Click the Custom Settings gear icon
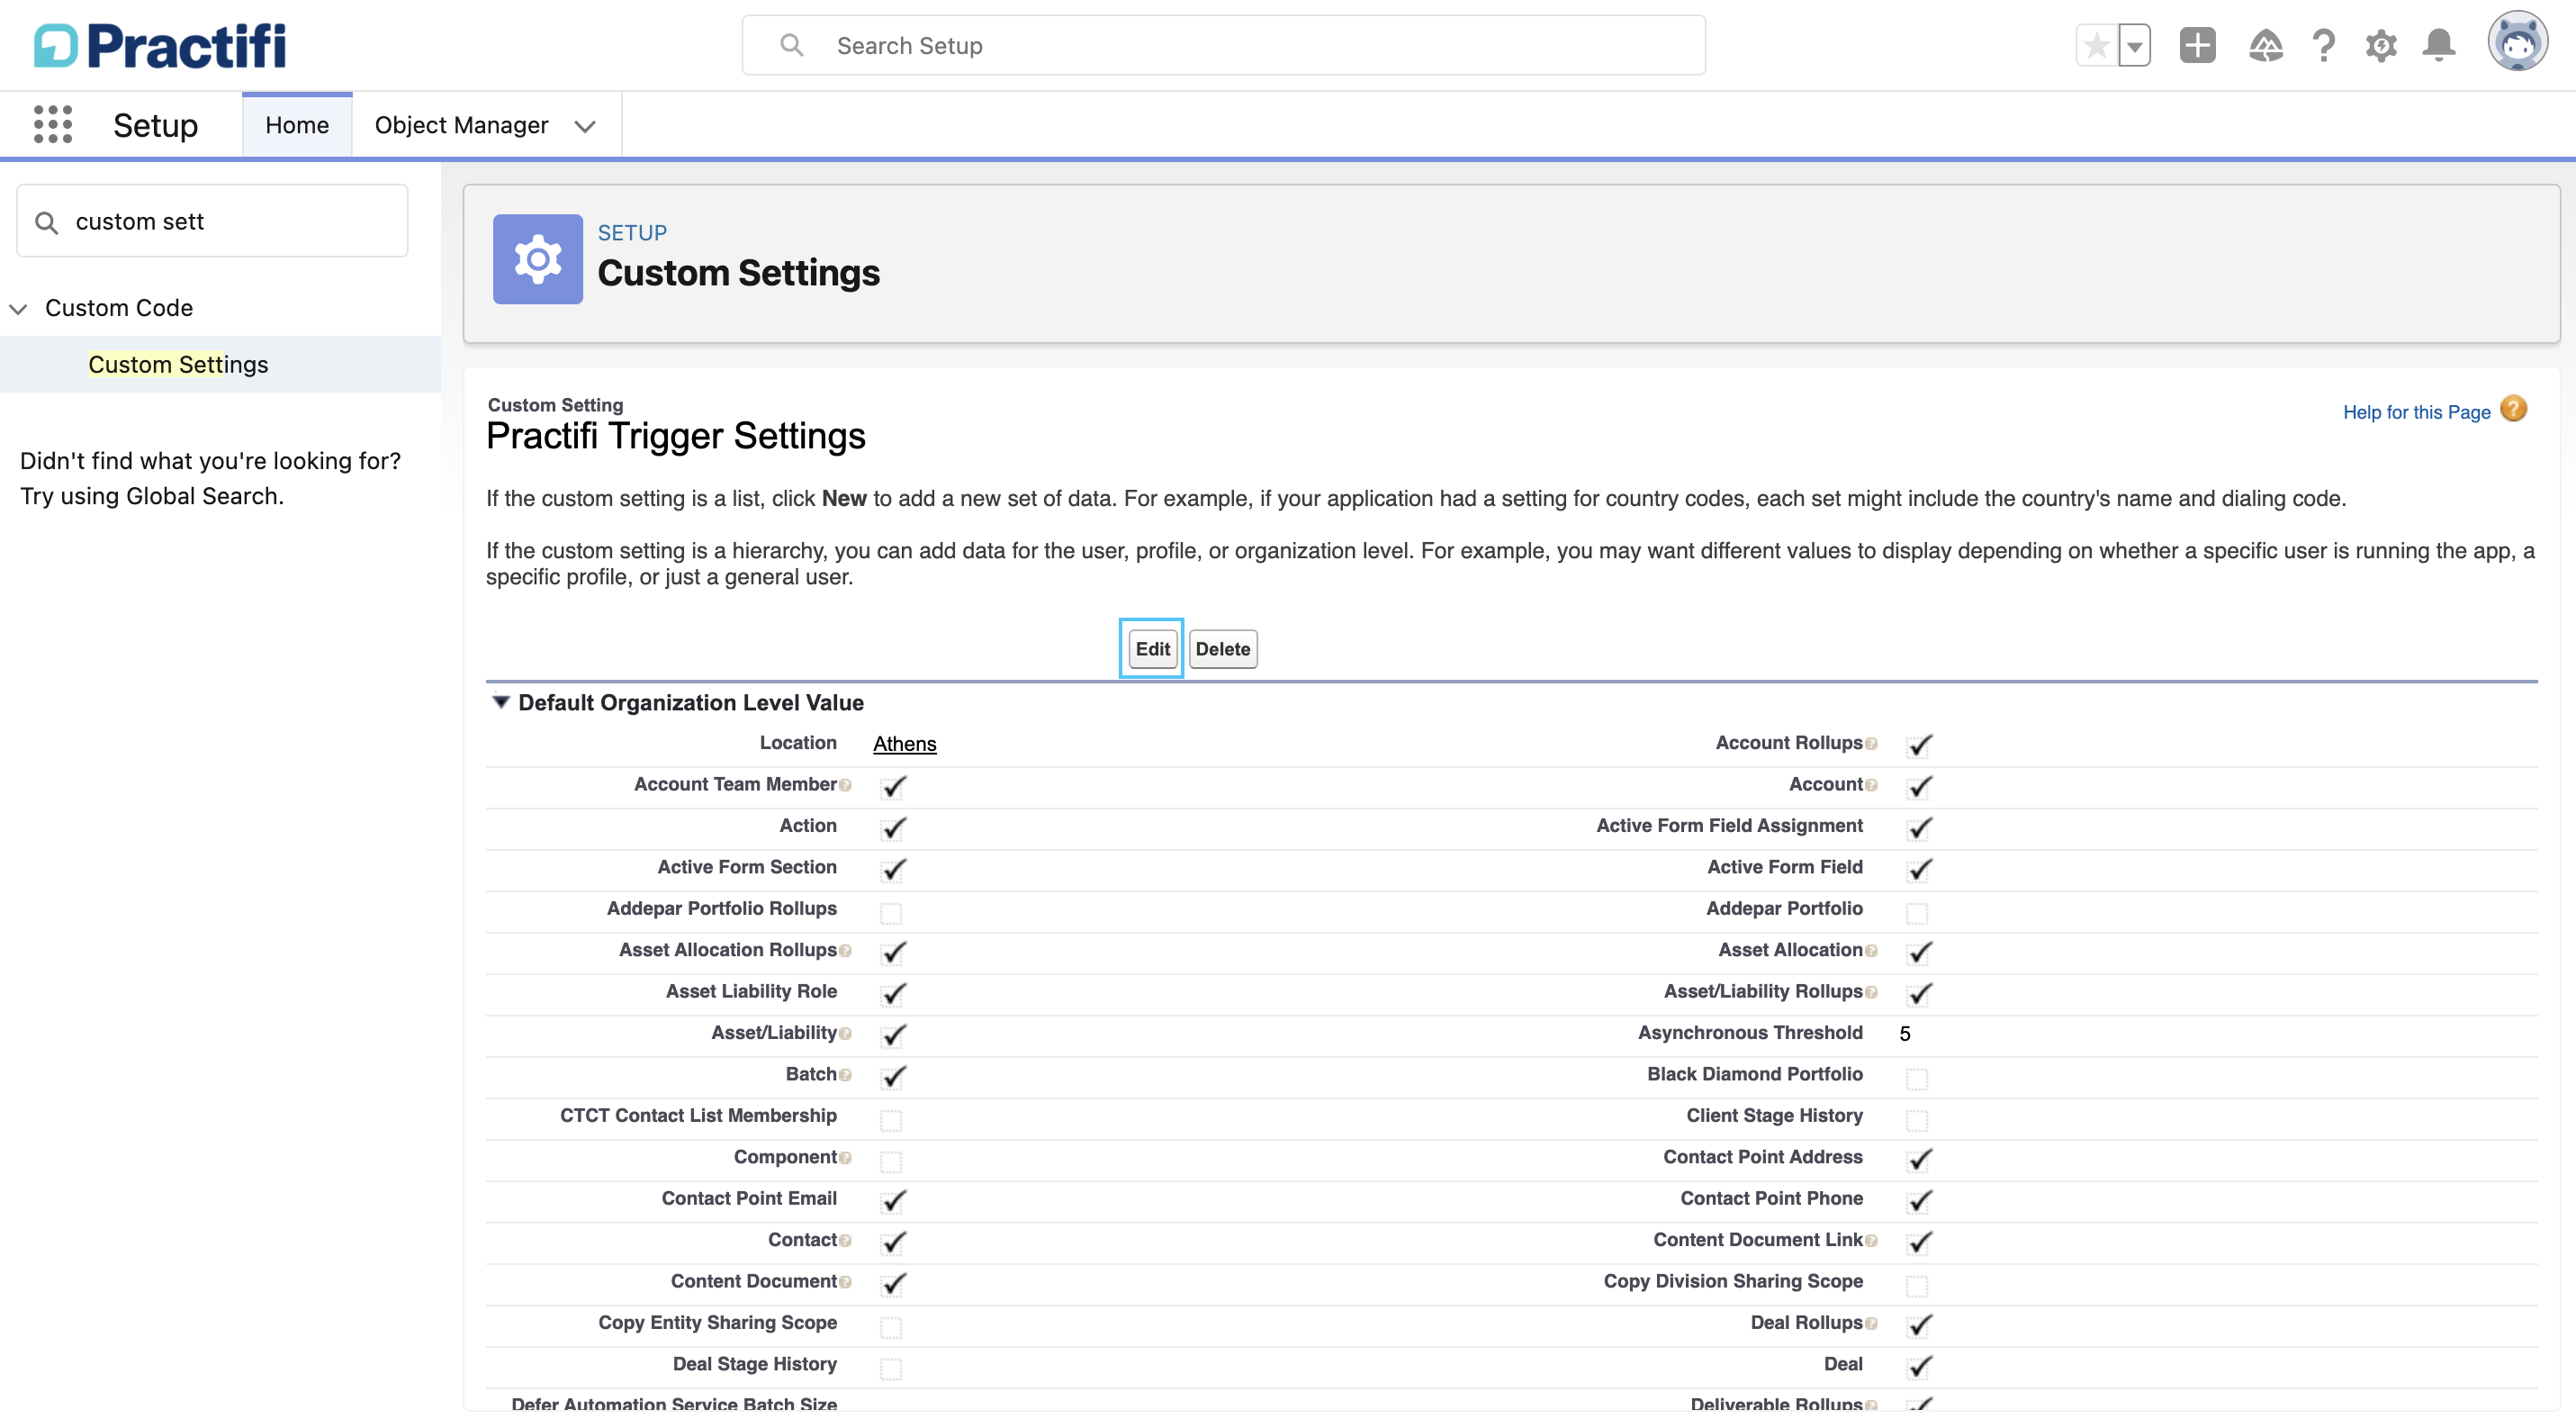The height and width of the screenshot is (1419, 2576). click(537, 259)
